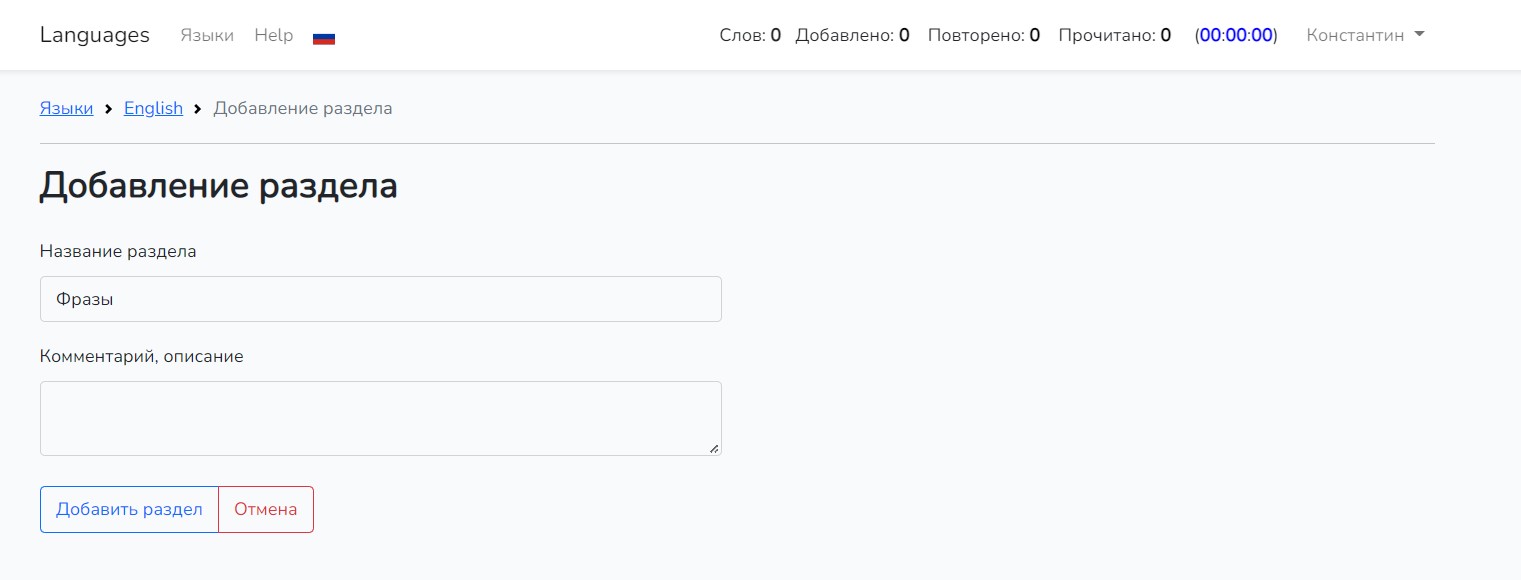Click the blue 00:00:00 timer
Screen dimensions: 1521x580
(1236, 35)
